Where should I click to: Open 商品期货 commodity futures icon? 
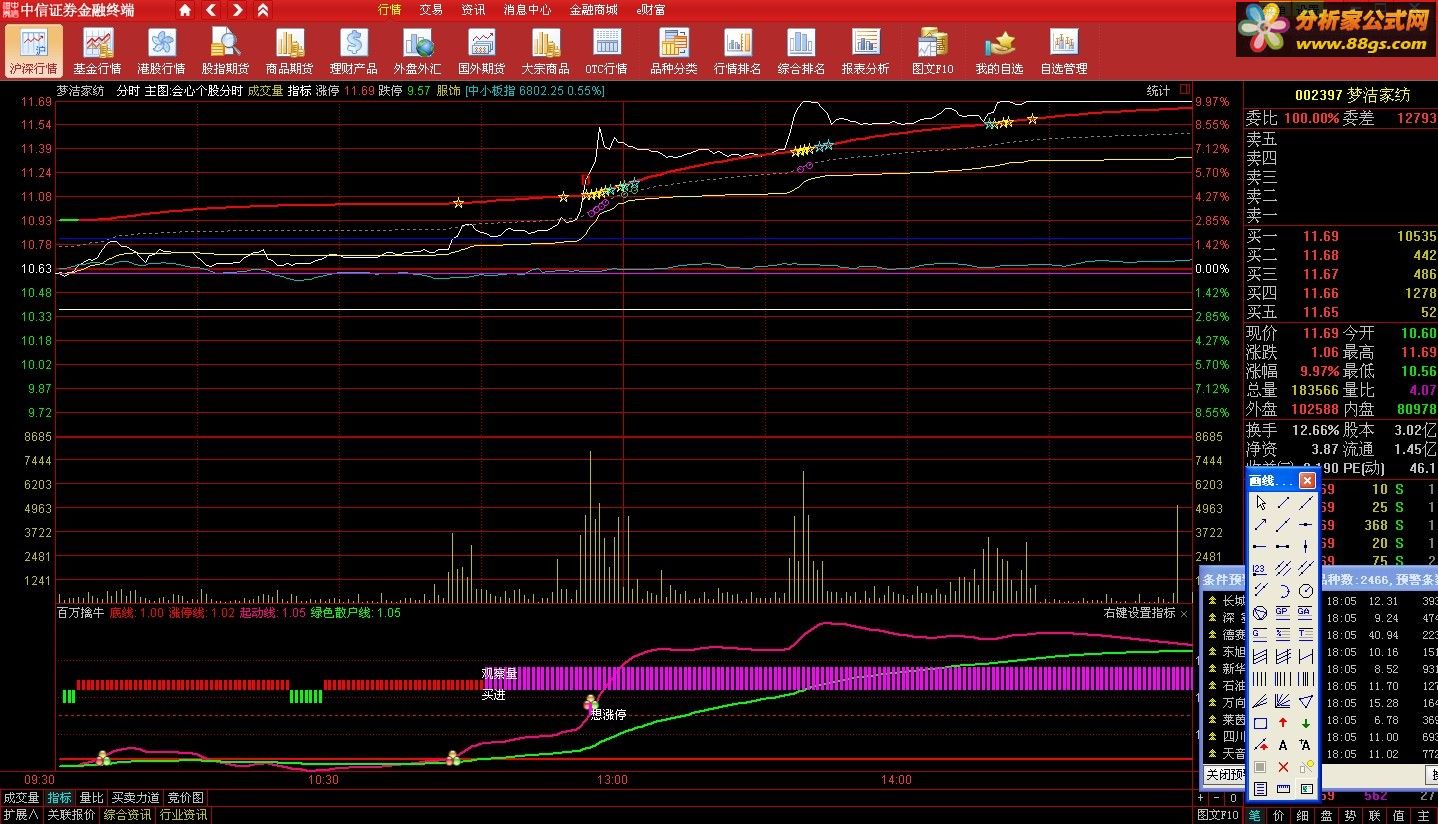click(x=289, y=50)
